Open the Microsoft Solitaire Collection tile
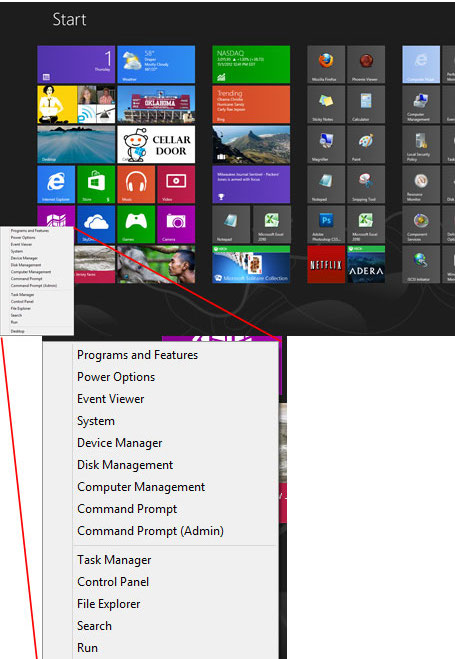 [x=251, y=264]
